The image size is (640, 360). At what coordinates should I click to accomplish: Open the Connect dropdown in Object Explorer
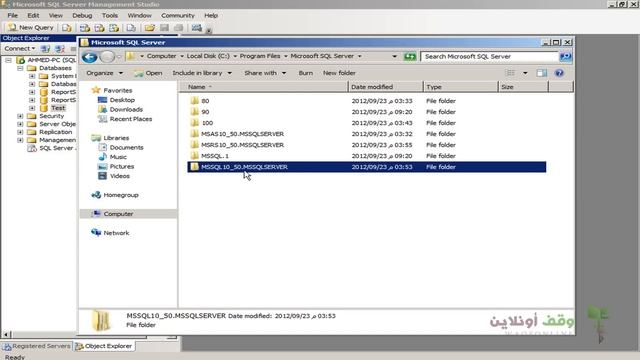pyautogui.click(x=19, y=49)
